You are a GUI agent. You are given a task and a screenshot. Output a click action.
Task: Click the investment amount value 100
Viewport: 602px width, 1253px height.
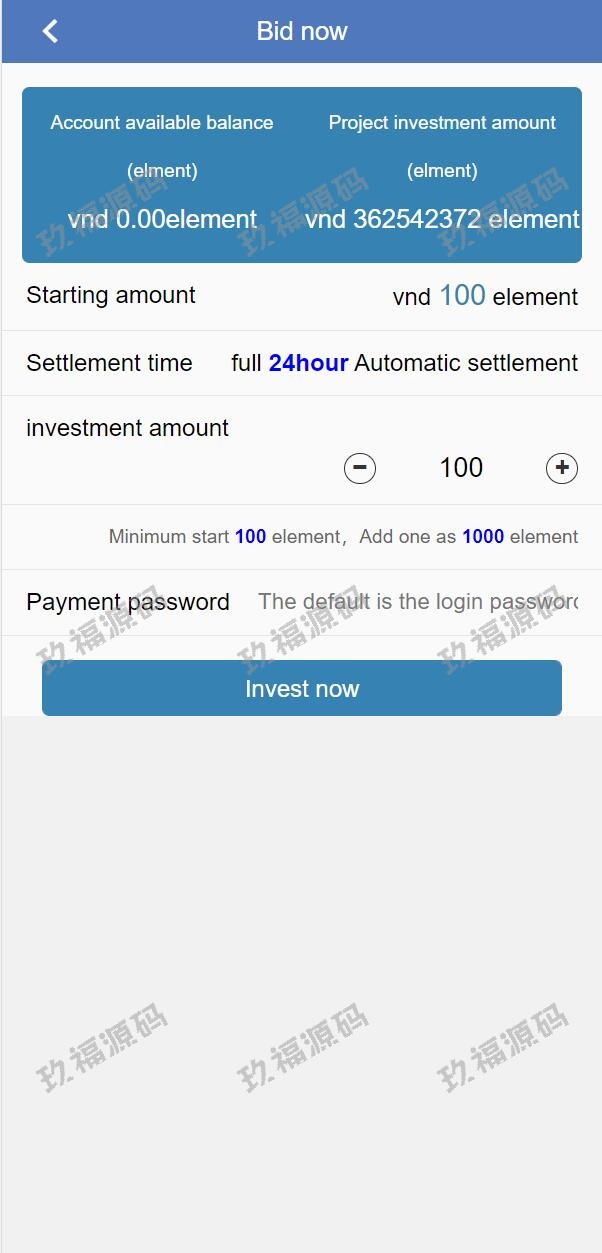tap(461, 468)
